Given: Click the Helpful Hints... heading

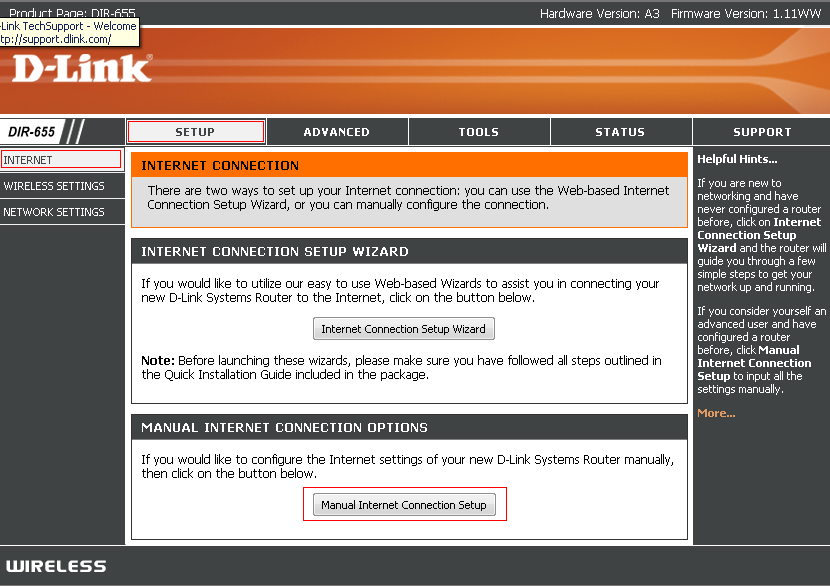Looking at the screenshot, I should pyautogui.click(x=737, y=159).
